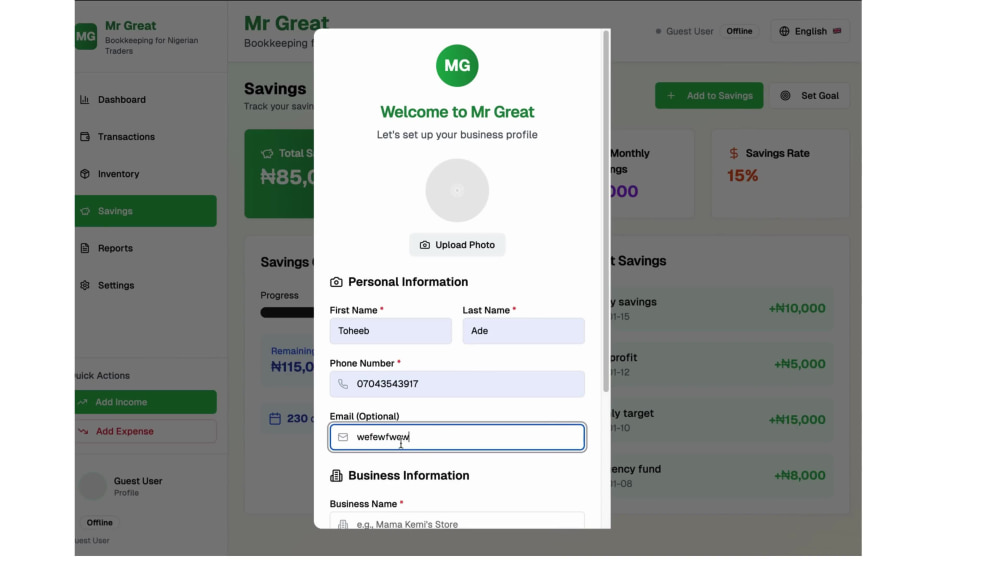Image resolution: width=1000 pixels, height=563 pixels.
Task: Click the Upload Photo button
Action: 457,245
